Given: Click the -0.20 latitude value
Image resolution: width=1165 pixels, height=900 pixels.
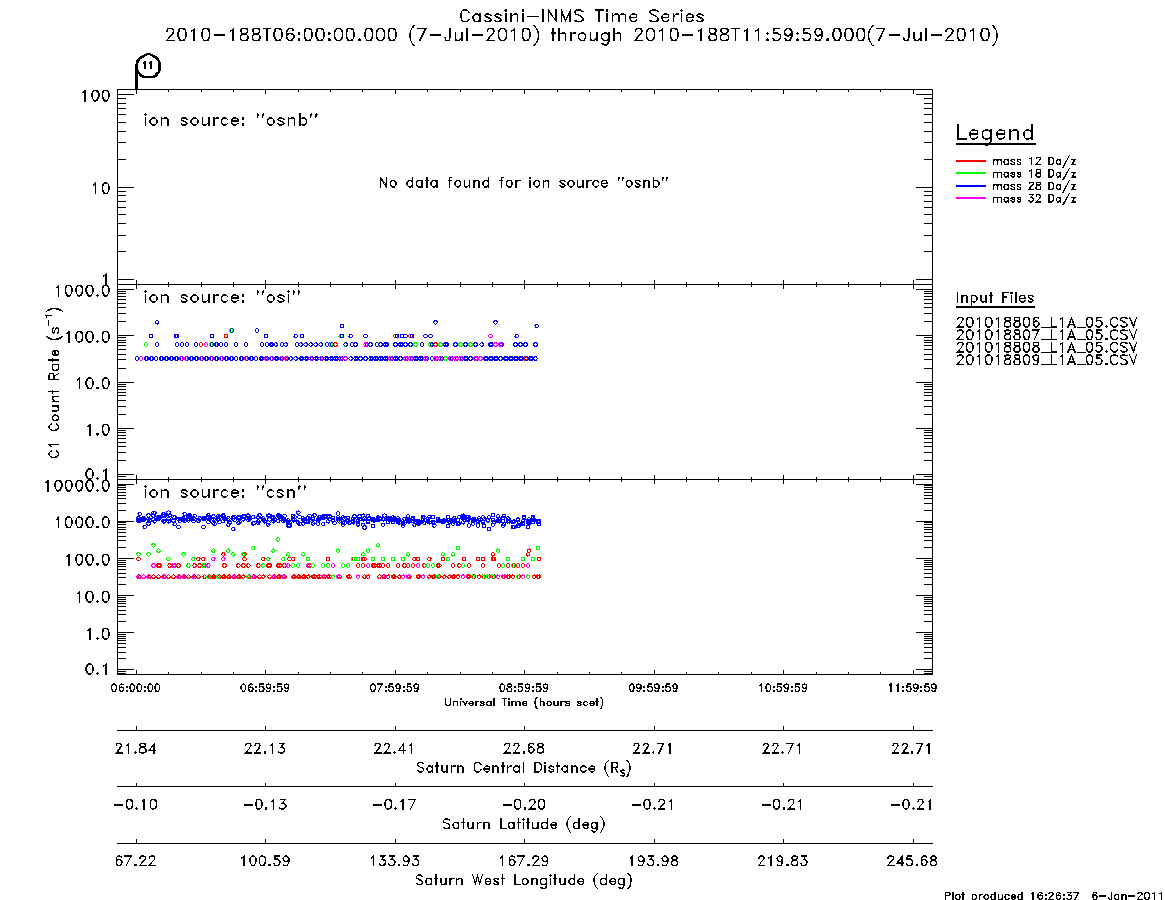Looking at the screenshot, I should 524,805.
